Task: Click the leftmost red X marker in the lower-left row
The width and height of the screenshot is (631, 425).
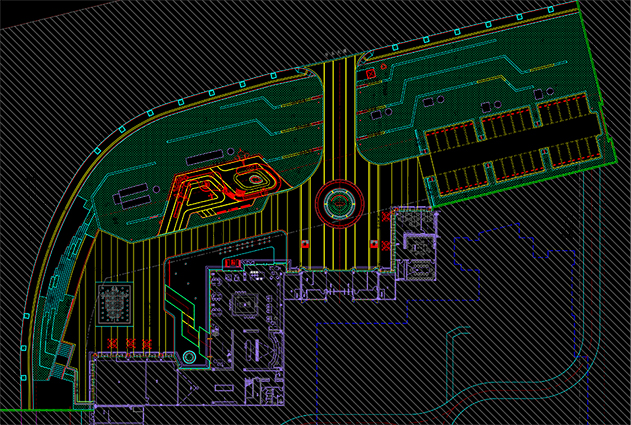Action: click(x=113, y=344)
